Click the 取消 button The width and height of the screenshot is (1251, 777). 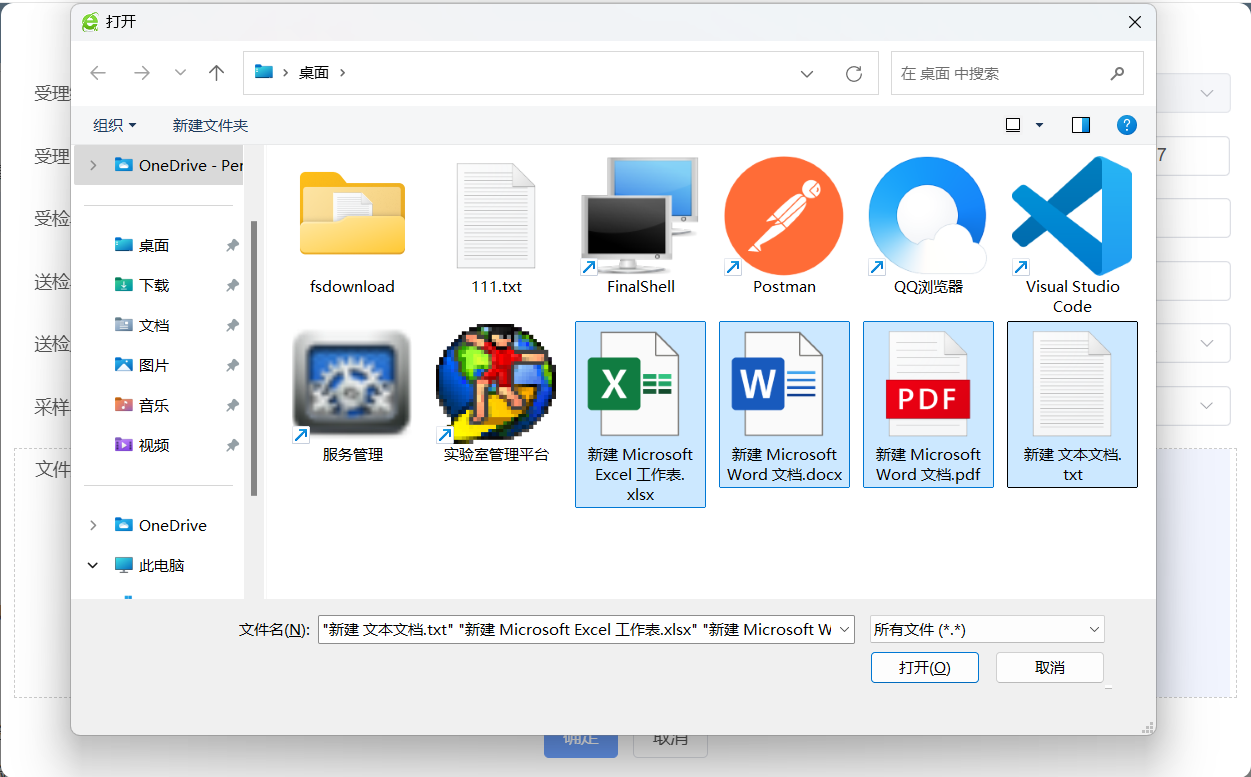point(1050,668)
